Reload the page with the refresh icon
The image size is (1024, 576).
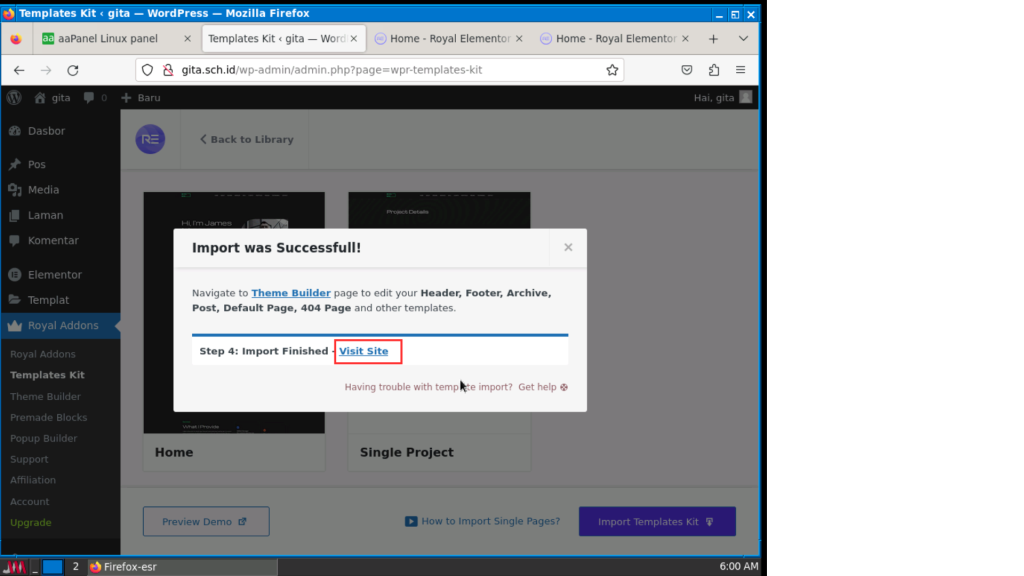[73, 70]
